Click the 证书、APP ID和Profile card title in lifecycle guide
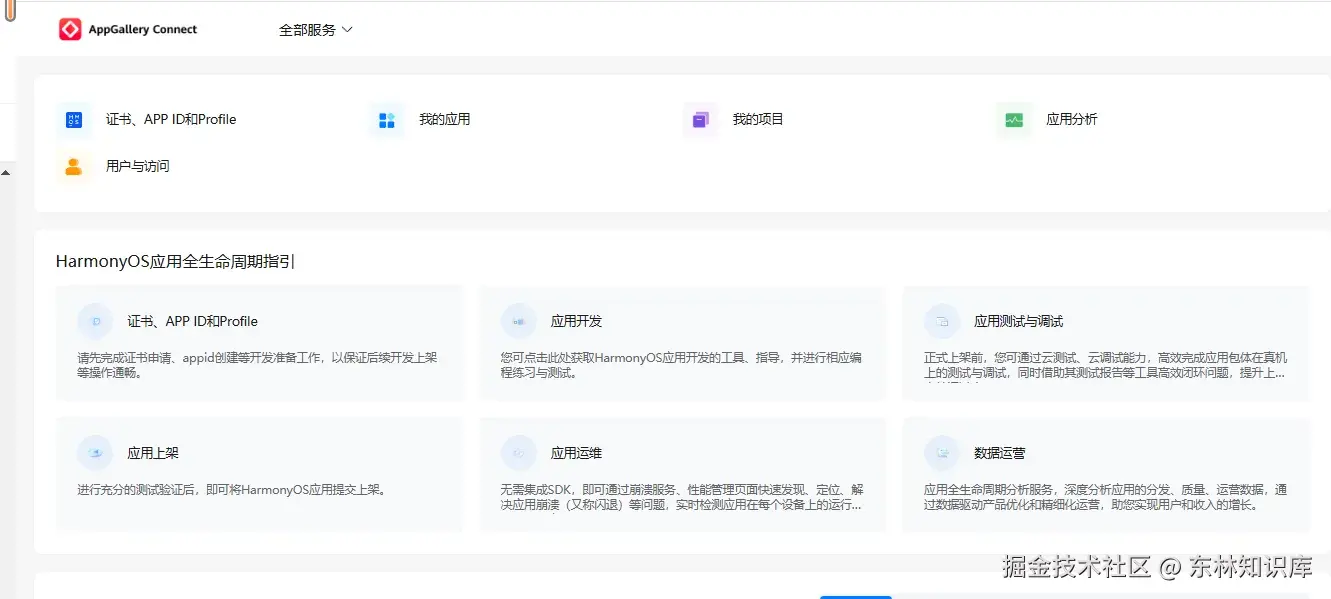Viewport: 1331px width, 599px height. click(193, 322)
